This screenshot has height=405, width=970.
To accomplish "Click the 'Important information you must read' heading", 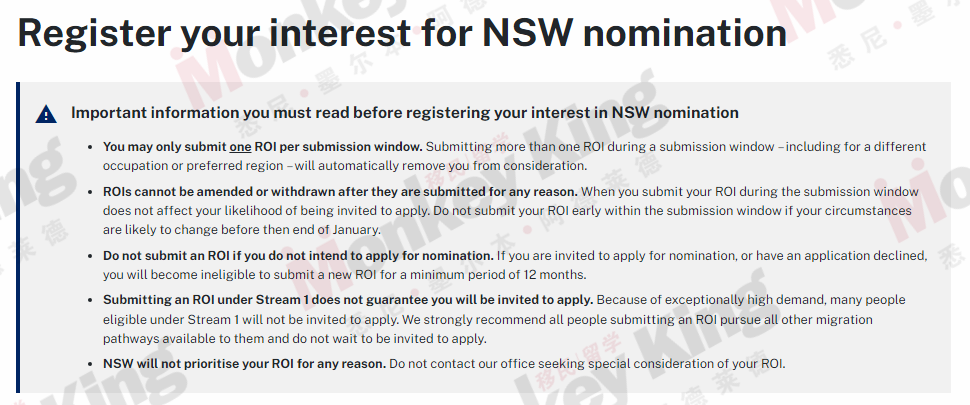I will [405, 113].
